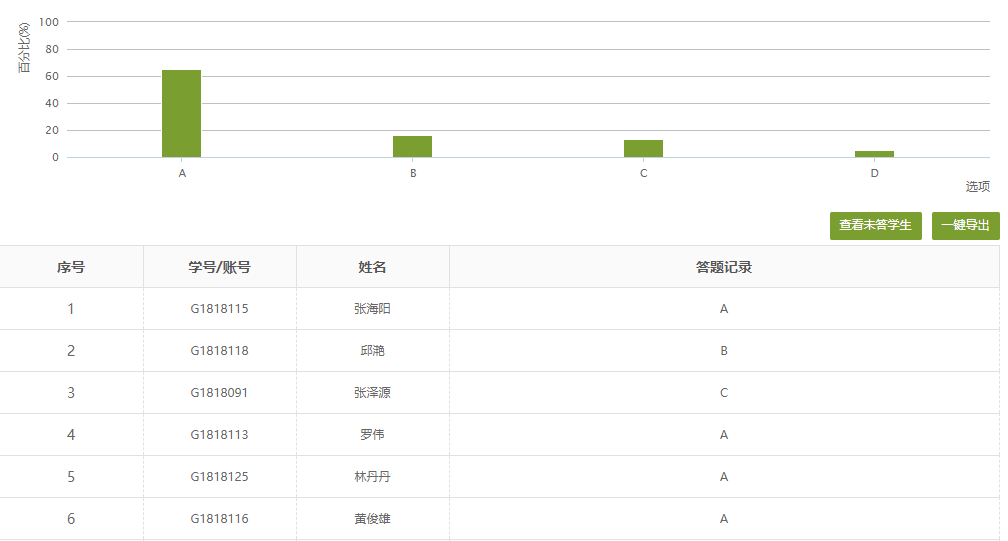Click the 选项 x-axis title

(977, 187)
